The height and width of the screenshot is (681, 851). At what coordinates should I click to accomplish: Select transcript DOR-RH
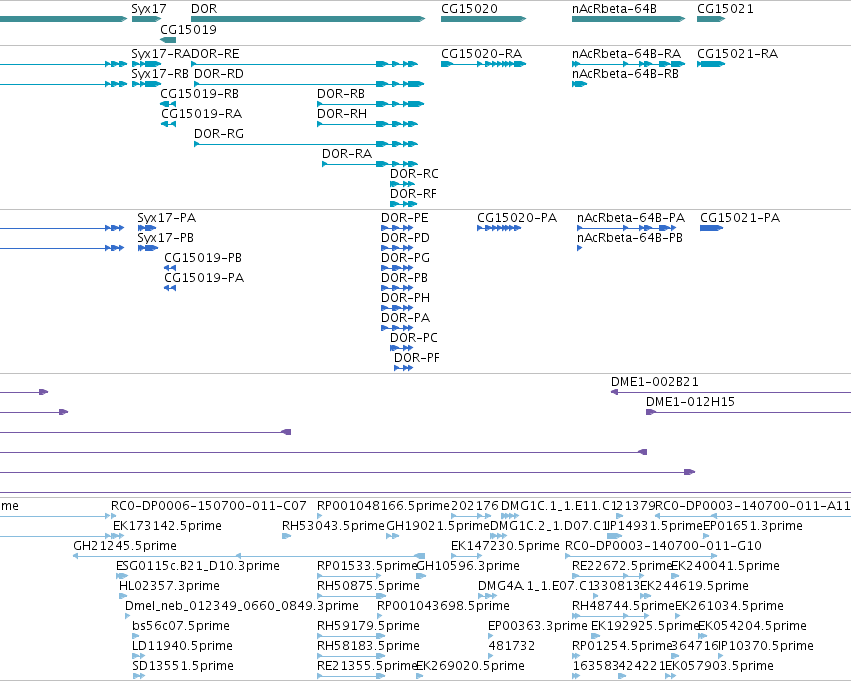pos(367,124)
